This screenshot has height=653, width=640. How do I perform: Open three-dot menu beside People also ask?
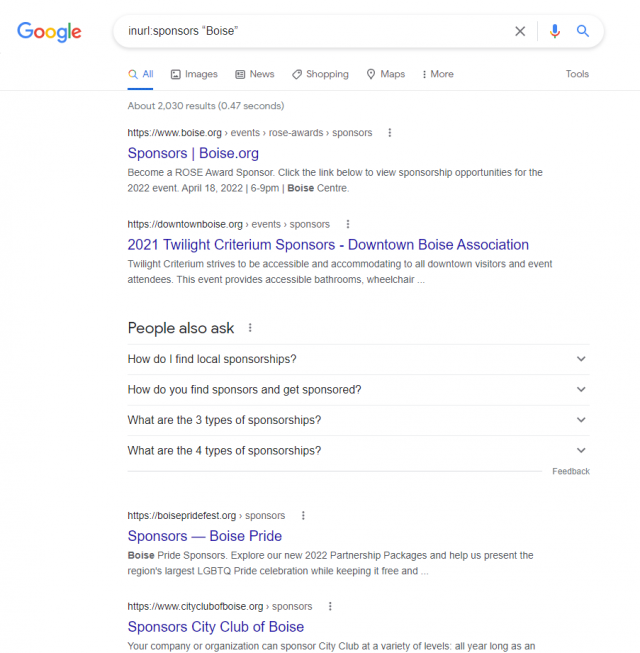[x=250, y=328]
